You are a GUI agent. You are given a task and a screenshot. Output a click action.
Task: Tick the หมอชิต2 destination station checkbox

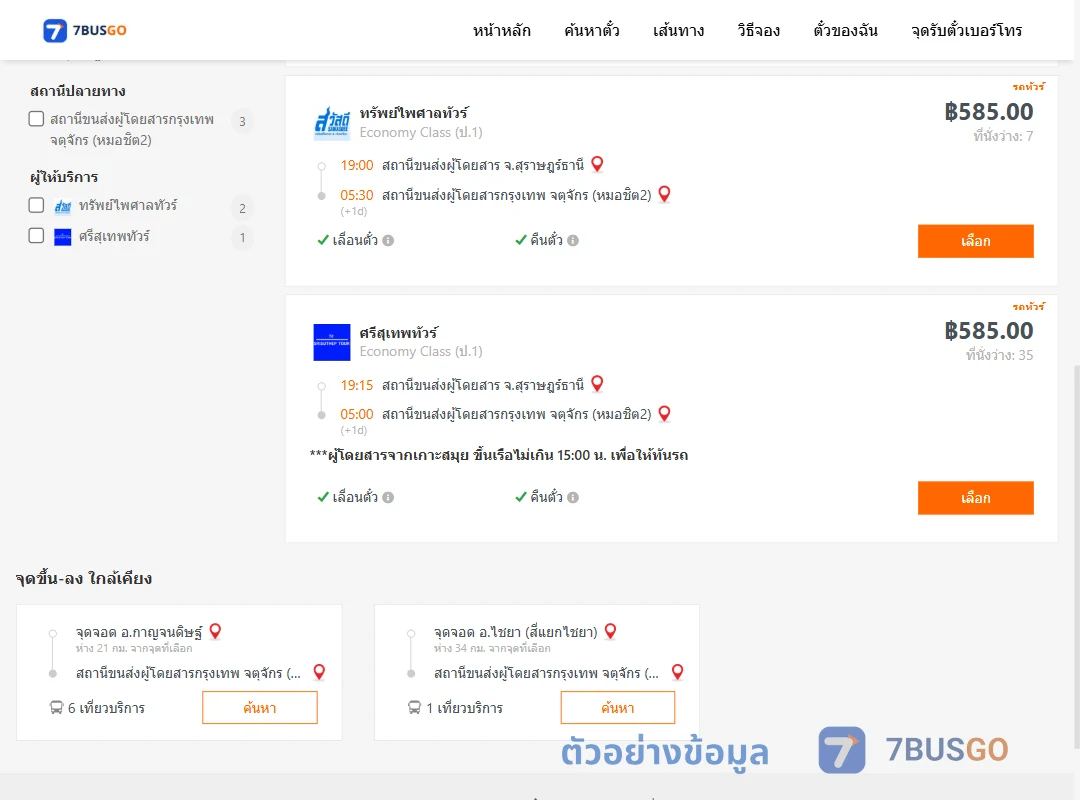37,119
